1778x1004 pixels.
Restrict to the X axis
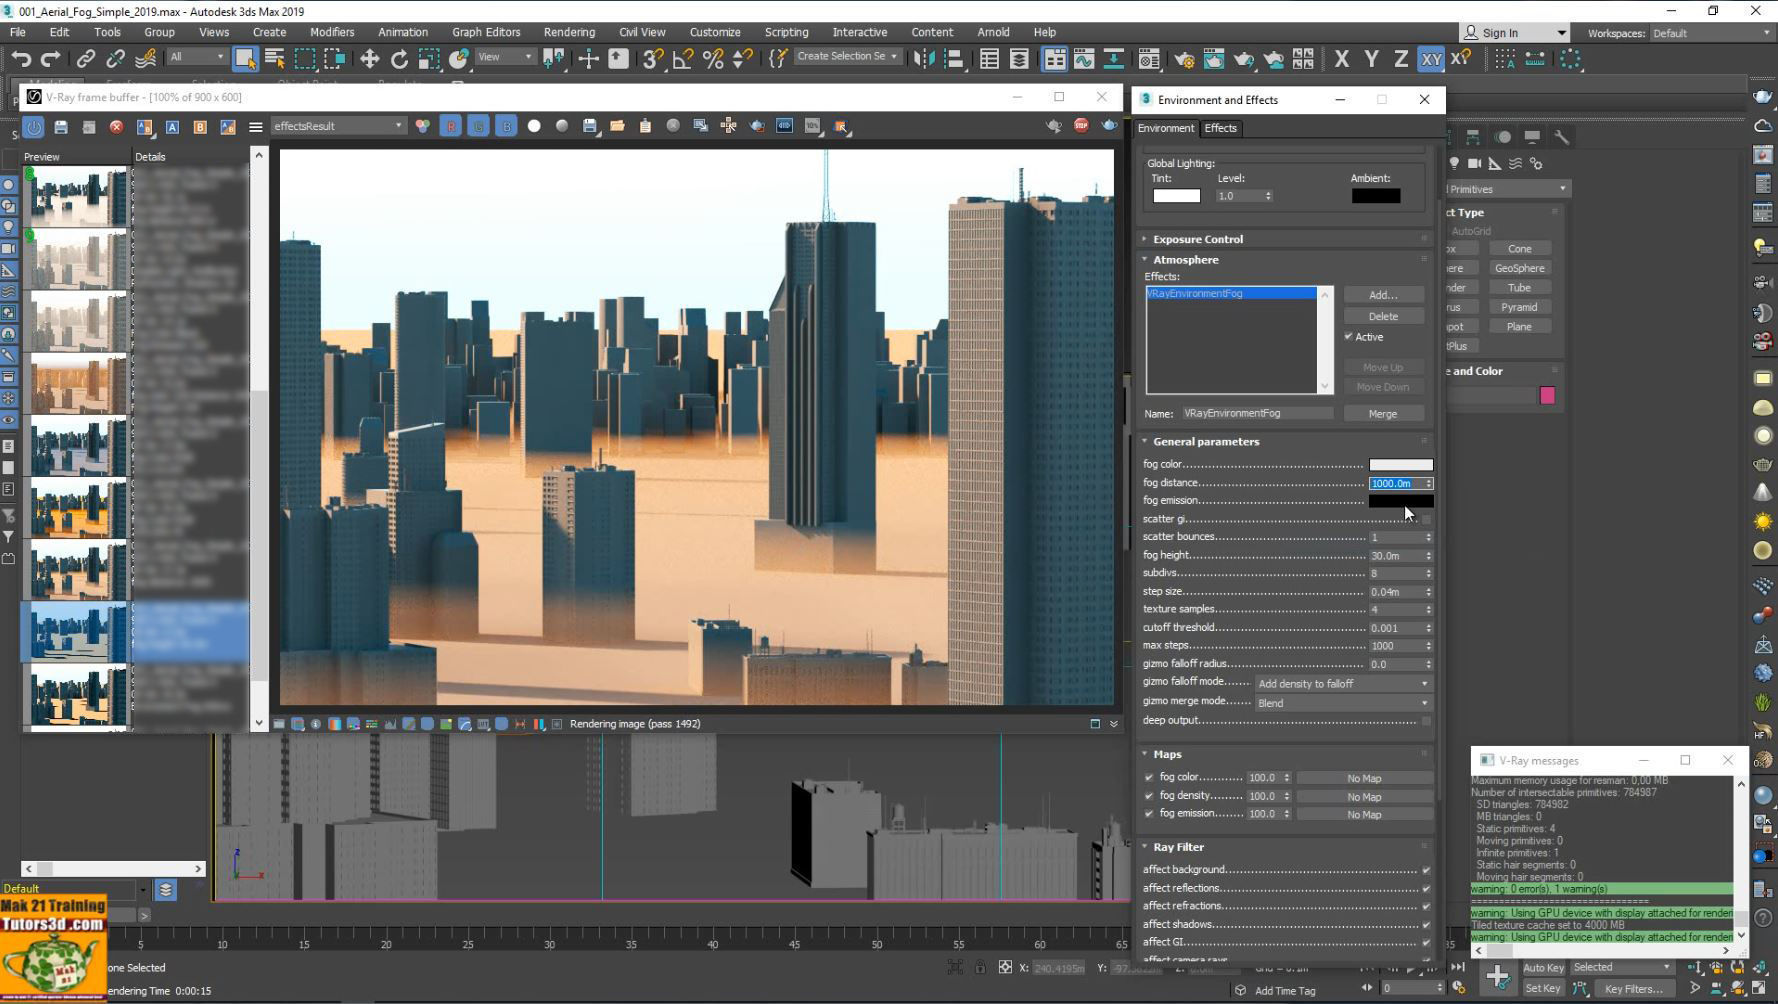1341,59
